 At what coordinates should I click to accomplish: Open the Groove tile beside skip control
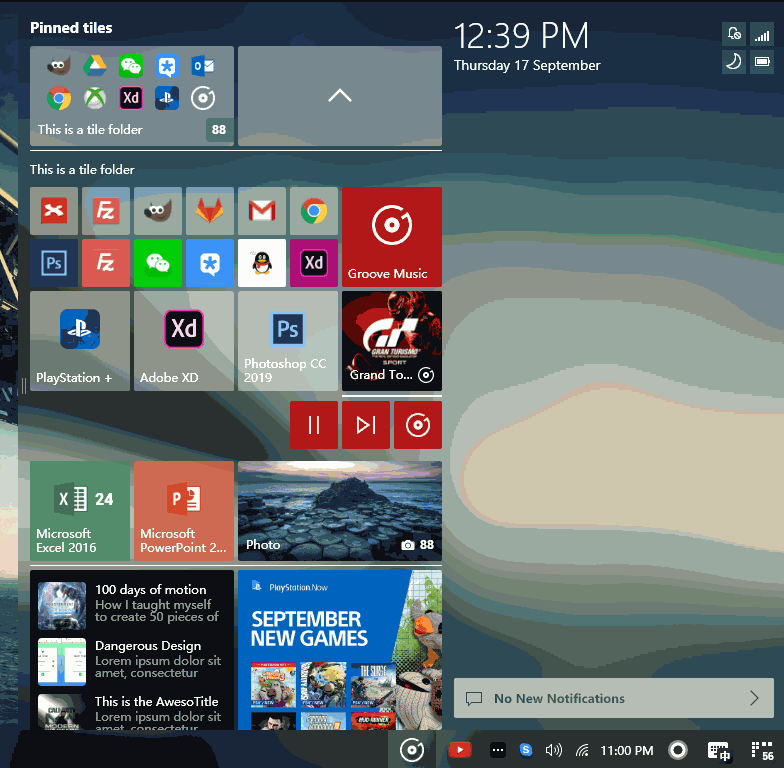418,425
